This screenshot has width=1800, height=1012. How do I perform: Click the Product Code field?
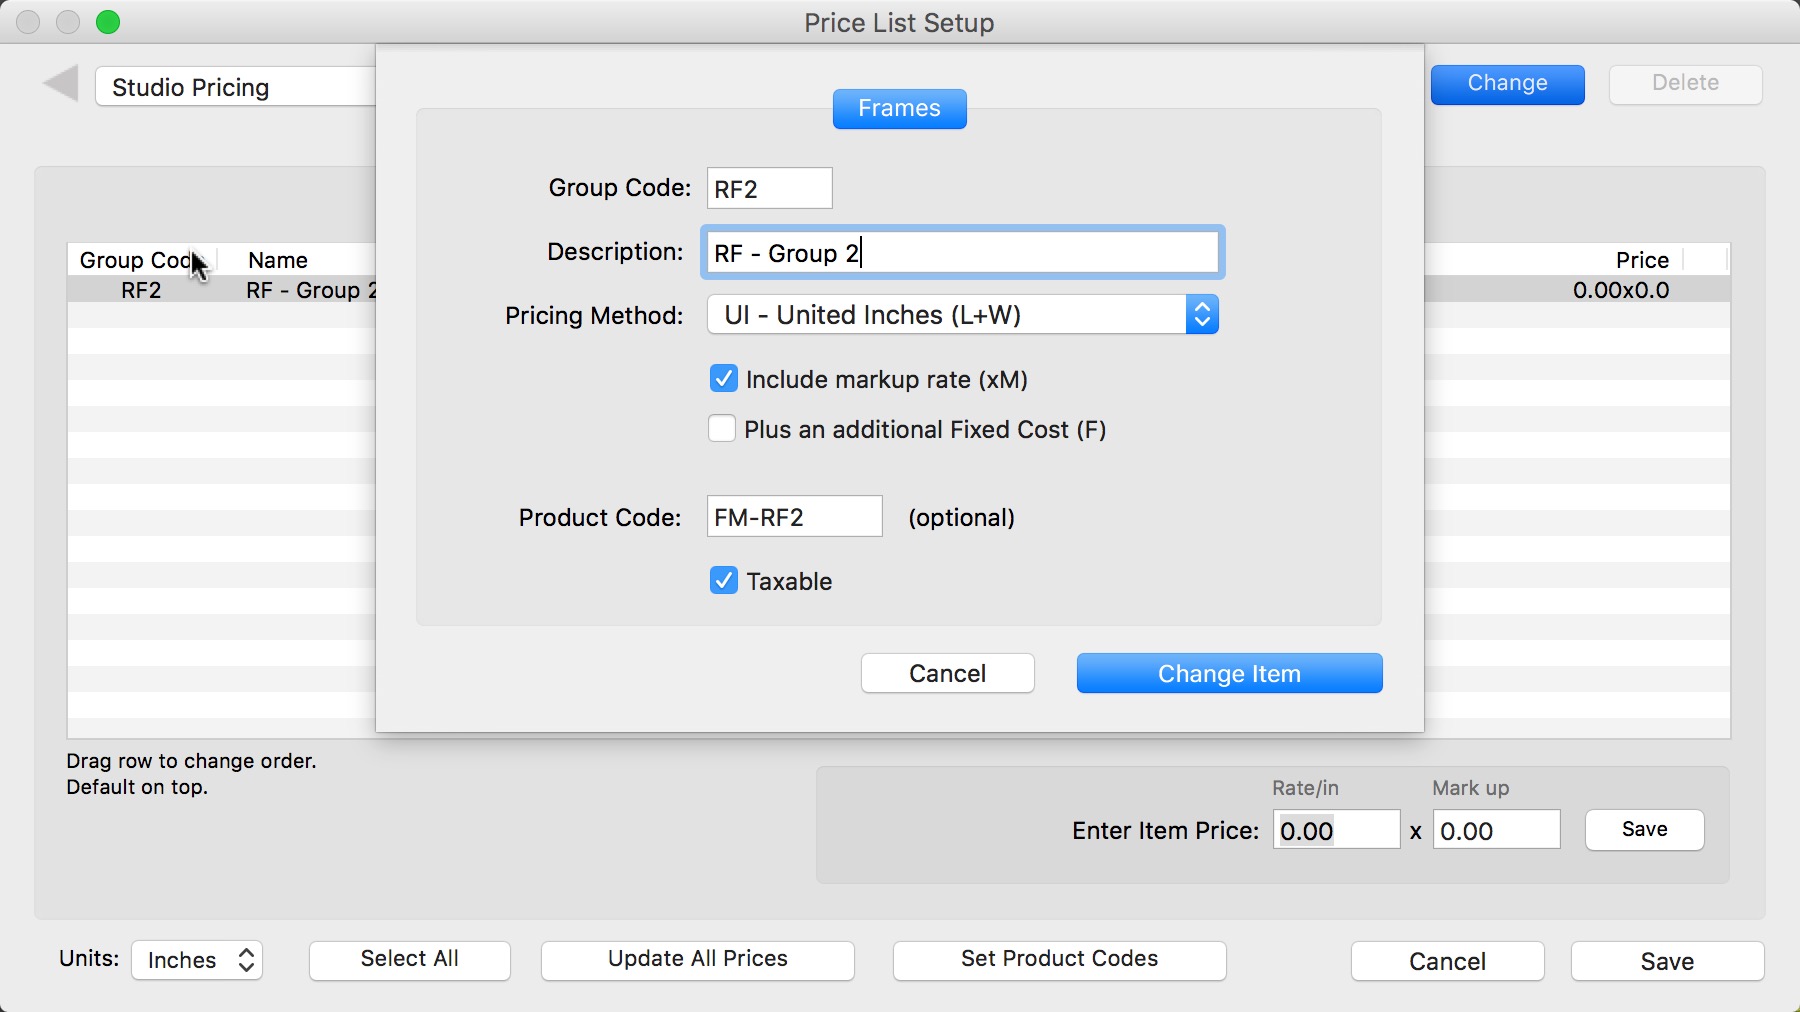click(x=794, y=517)
